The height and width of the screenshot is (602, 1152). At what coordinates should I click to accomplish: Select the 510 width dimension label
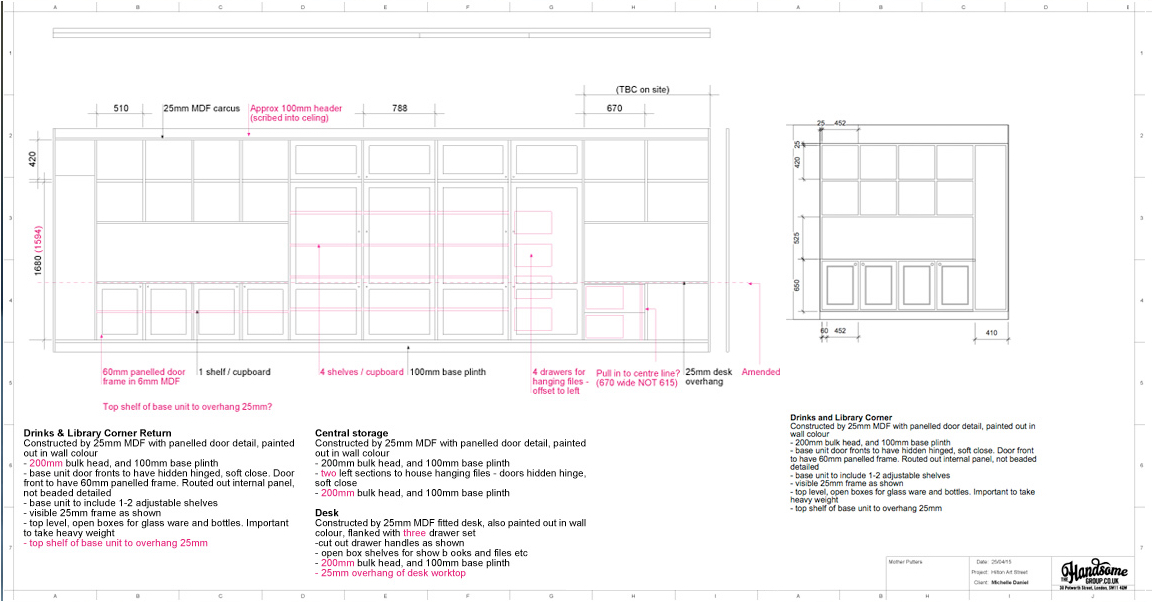pos(121,108)
